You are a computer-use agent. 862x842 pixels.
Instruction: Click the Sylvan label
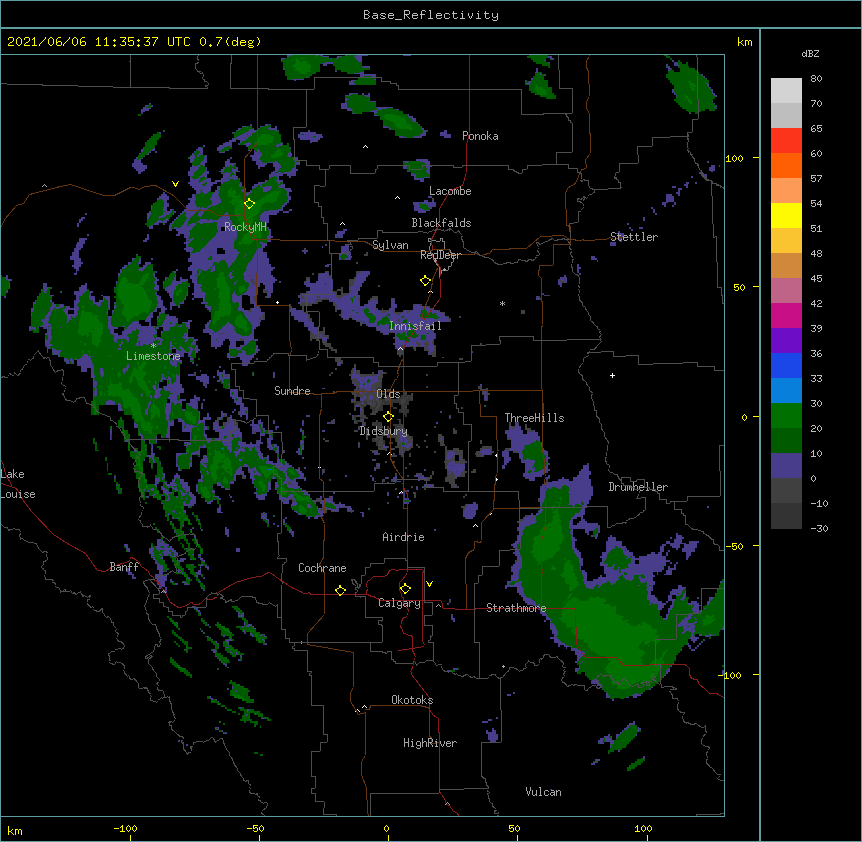tap(390, 245)
